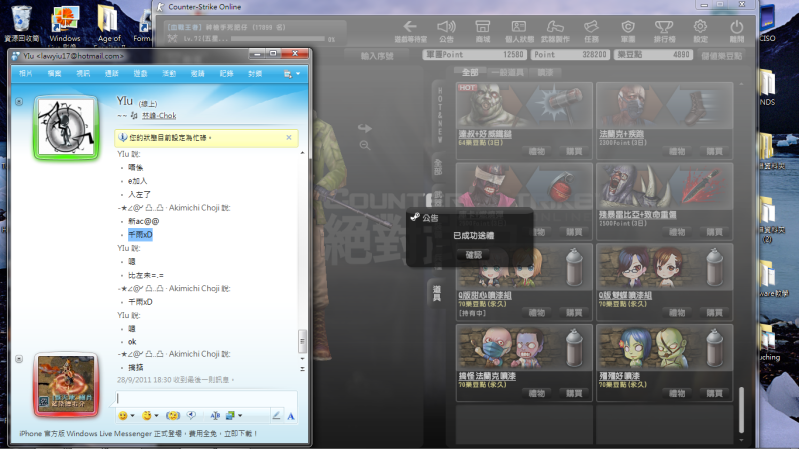The image size is (799, 449).
Task: Open 記錄 history menu in Messenger
Action: [x=226, y=74]
